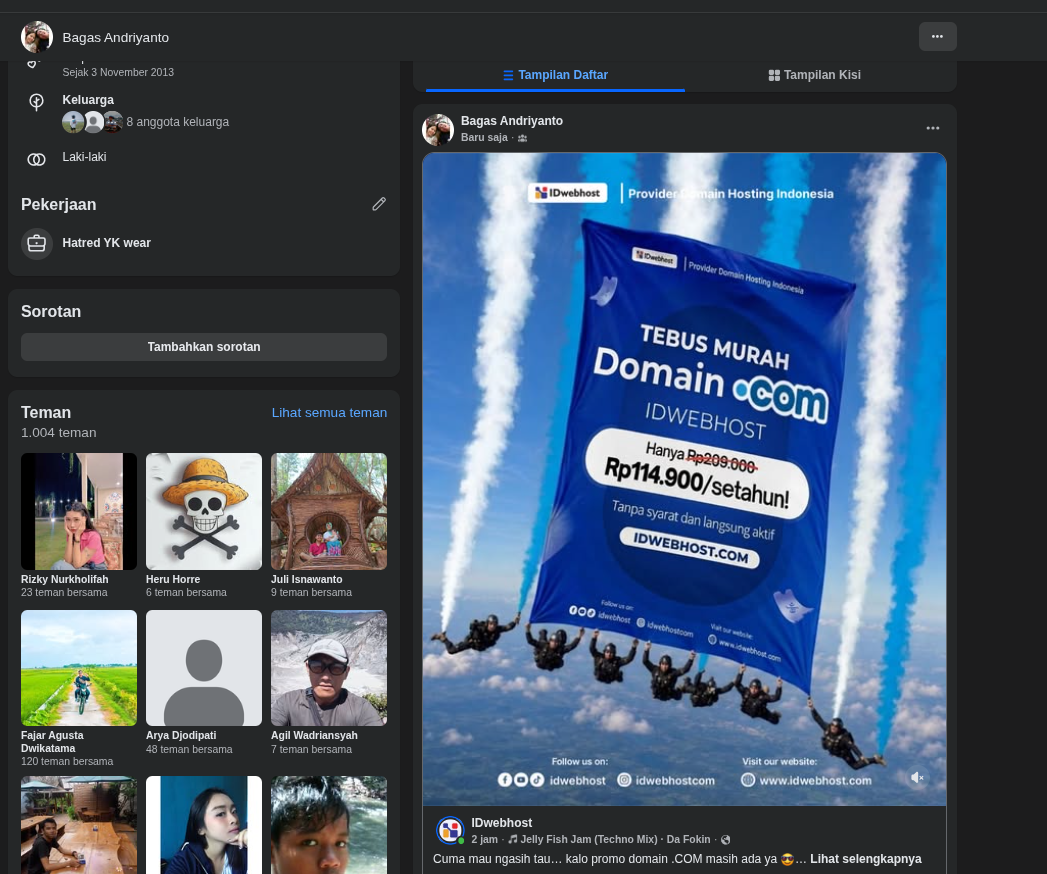This screenshot has height=874, width=1047.
Task: Unmute the video with speaker icon
Action: (917, 777)
